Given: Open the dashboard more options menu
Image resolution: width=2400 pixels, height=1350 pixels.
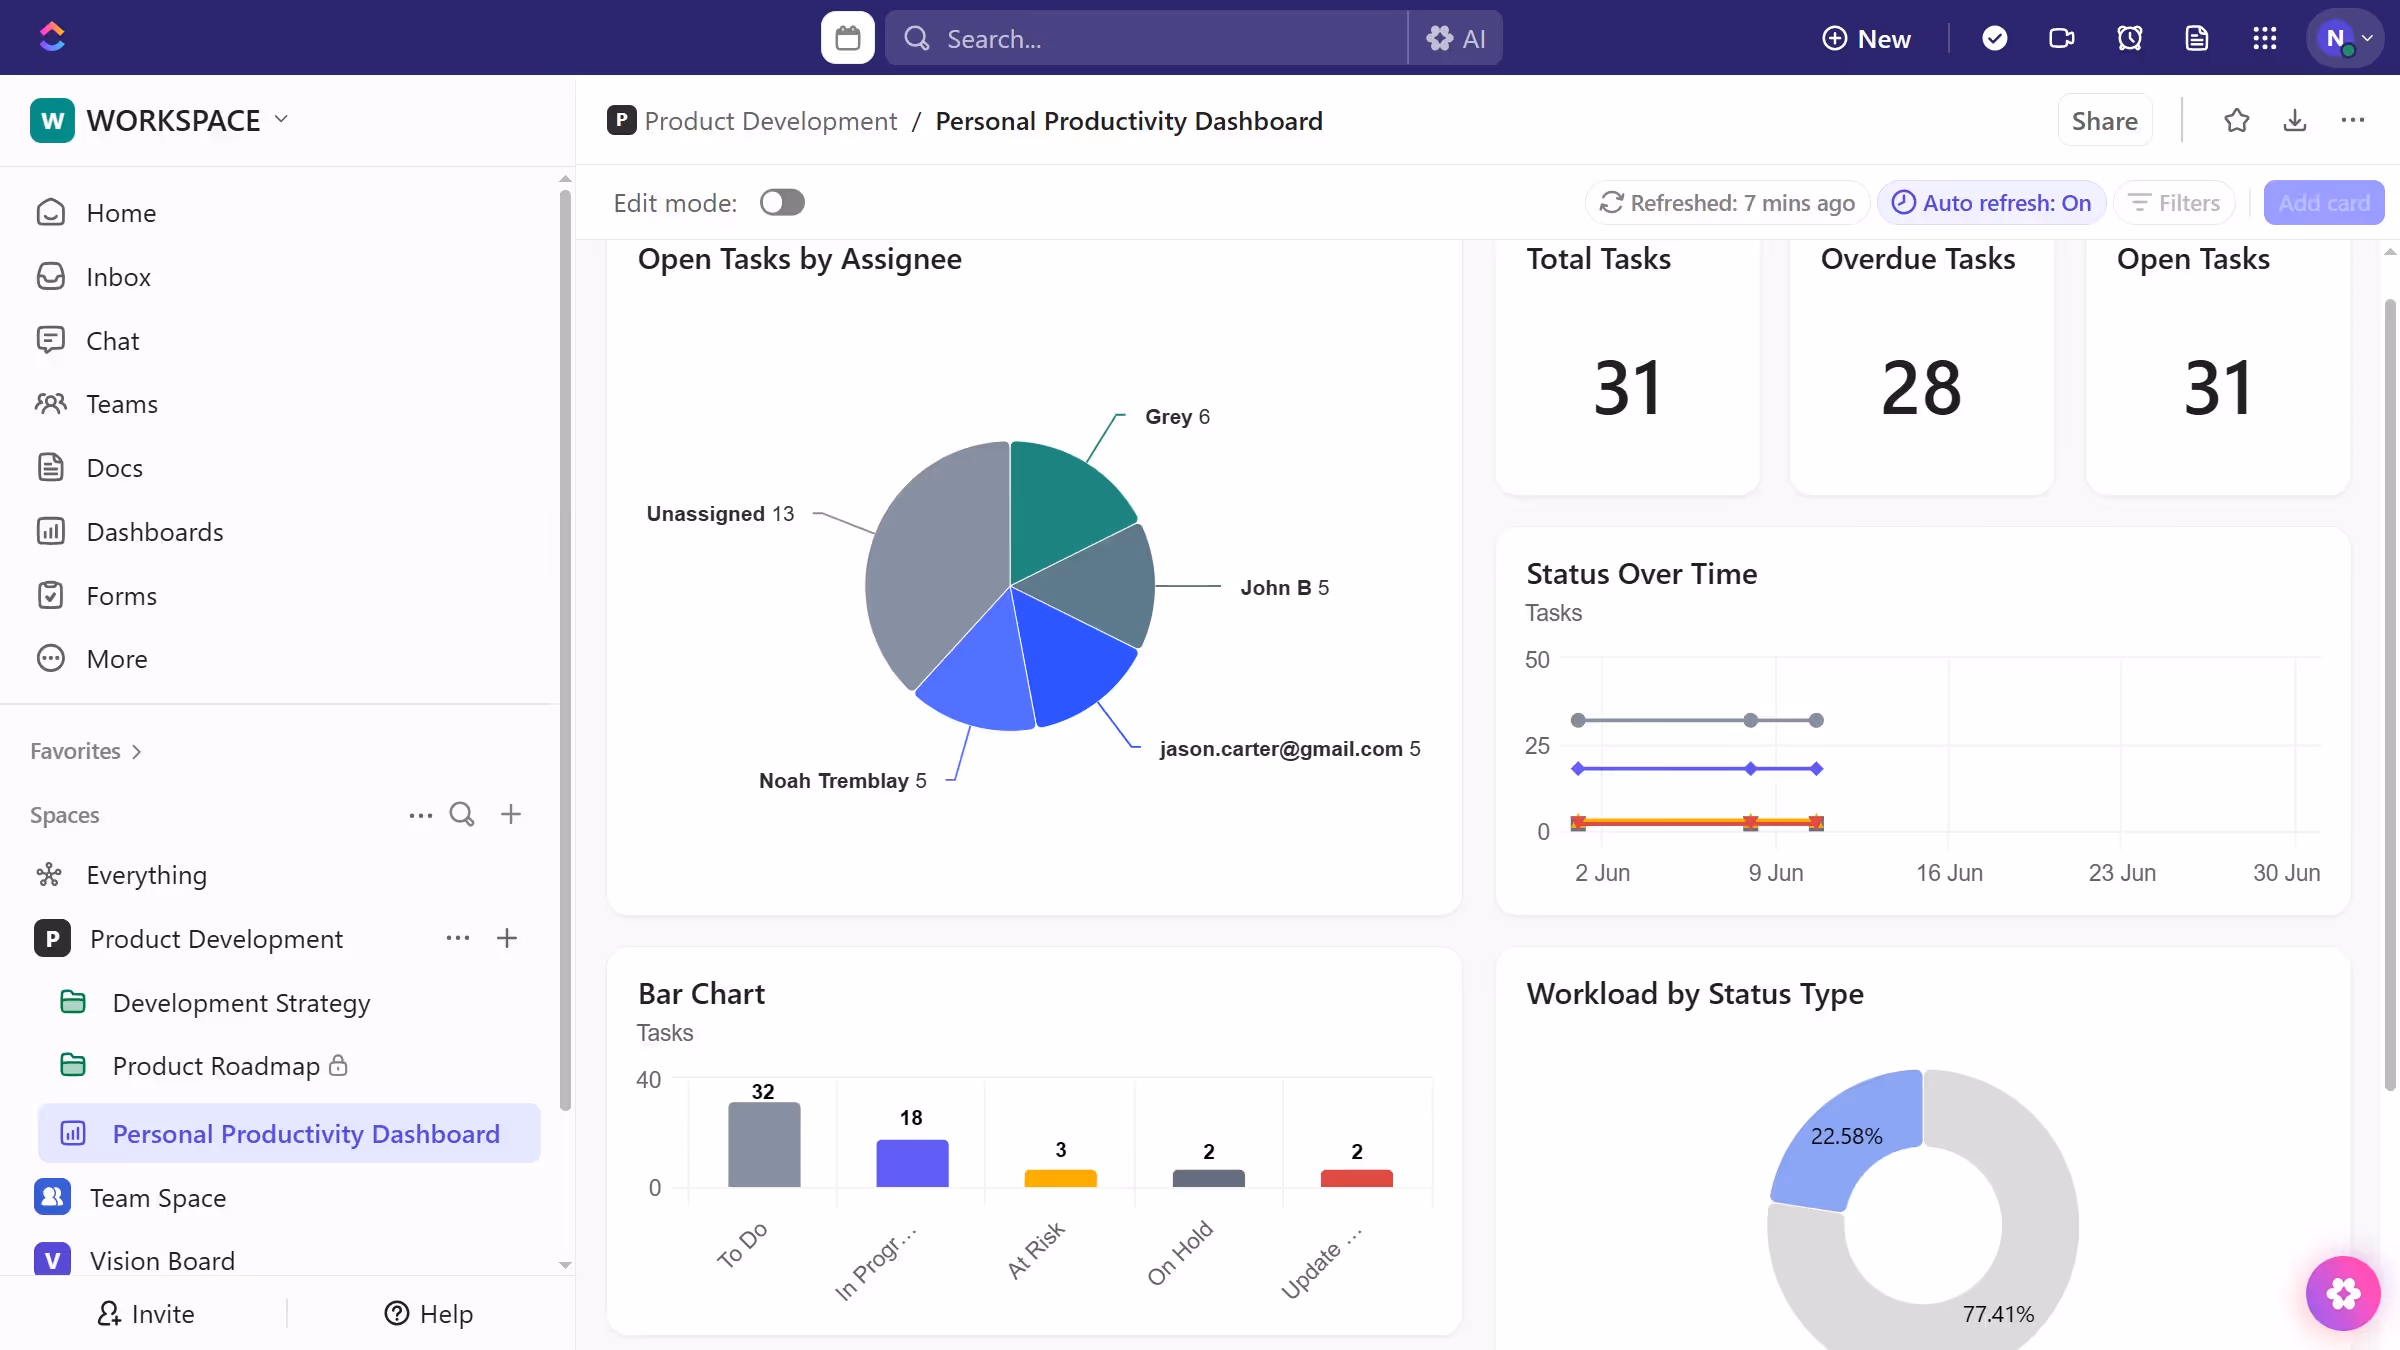Looking at the screenshot, I should [2354, 120].
